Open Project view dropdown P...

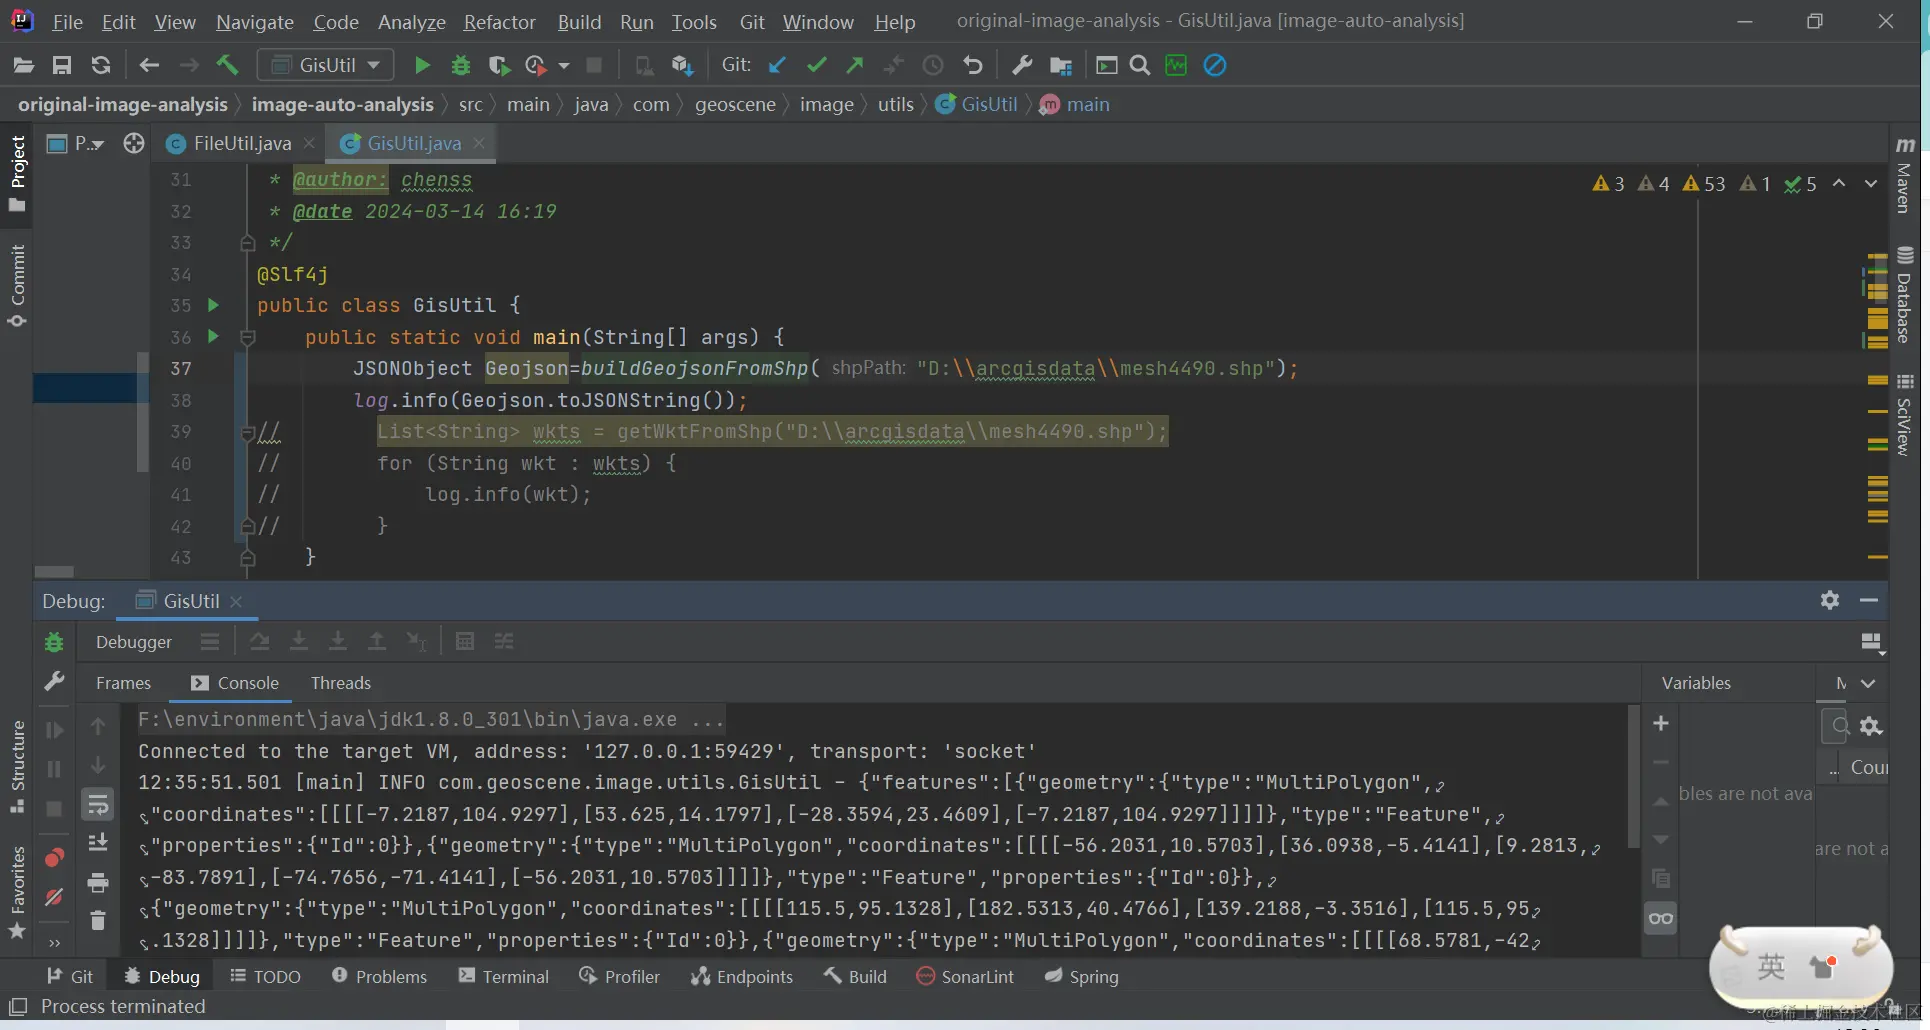point(78,143)
